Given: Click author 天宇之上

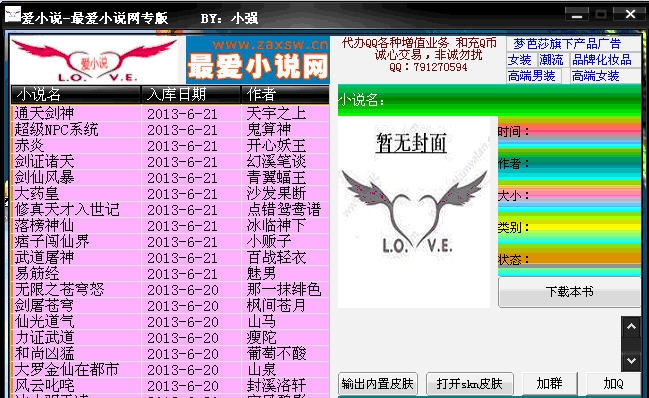Looking at the screenshot, I should coord(276,113).
